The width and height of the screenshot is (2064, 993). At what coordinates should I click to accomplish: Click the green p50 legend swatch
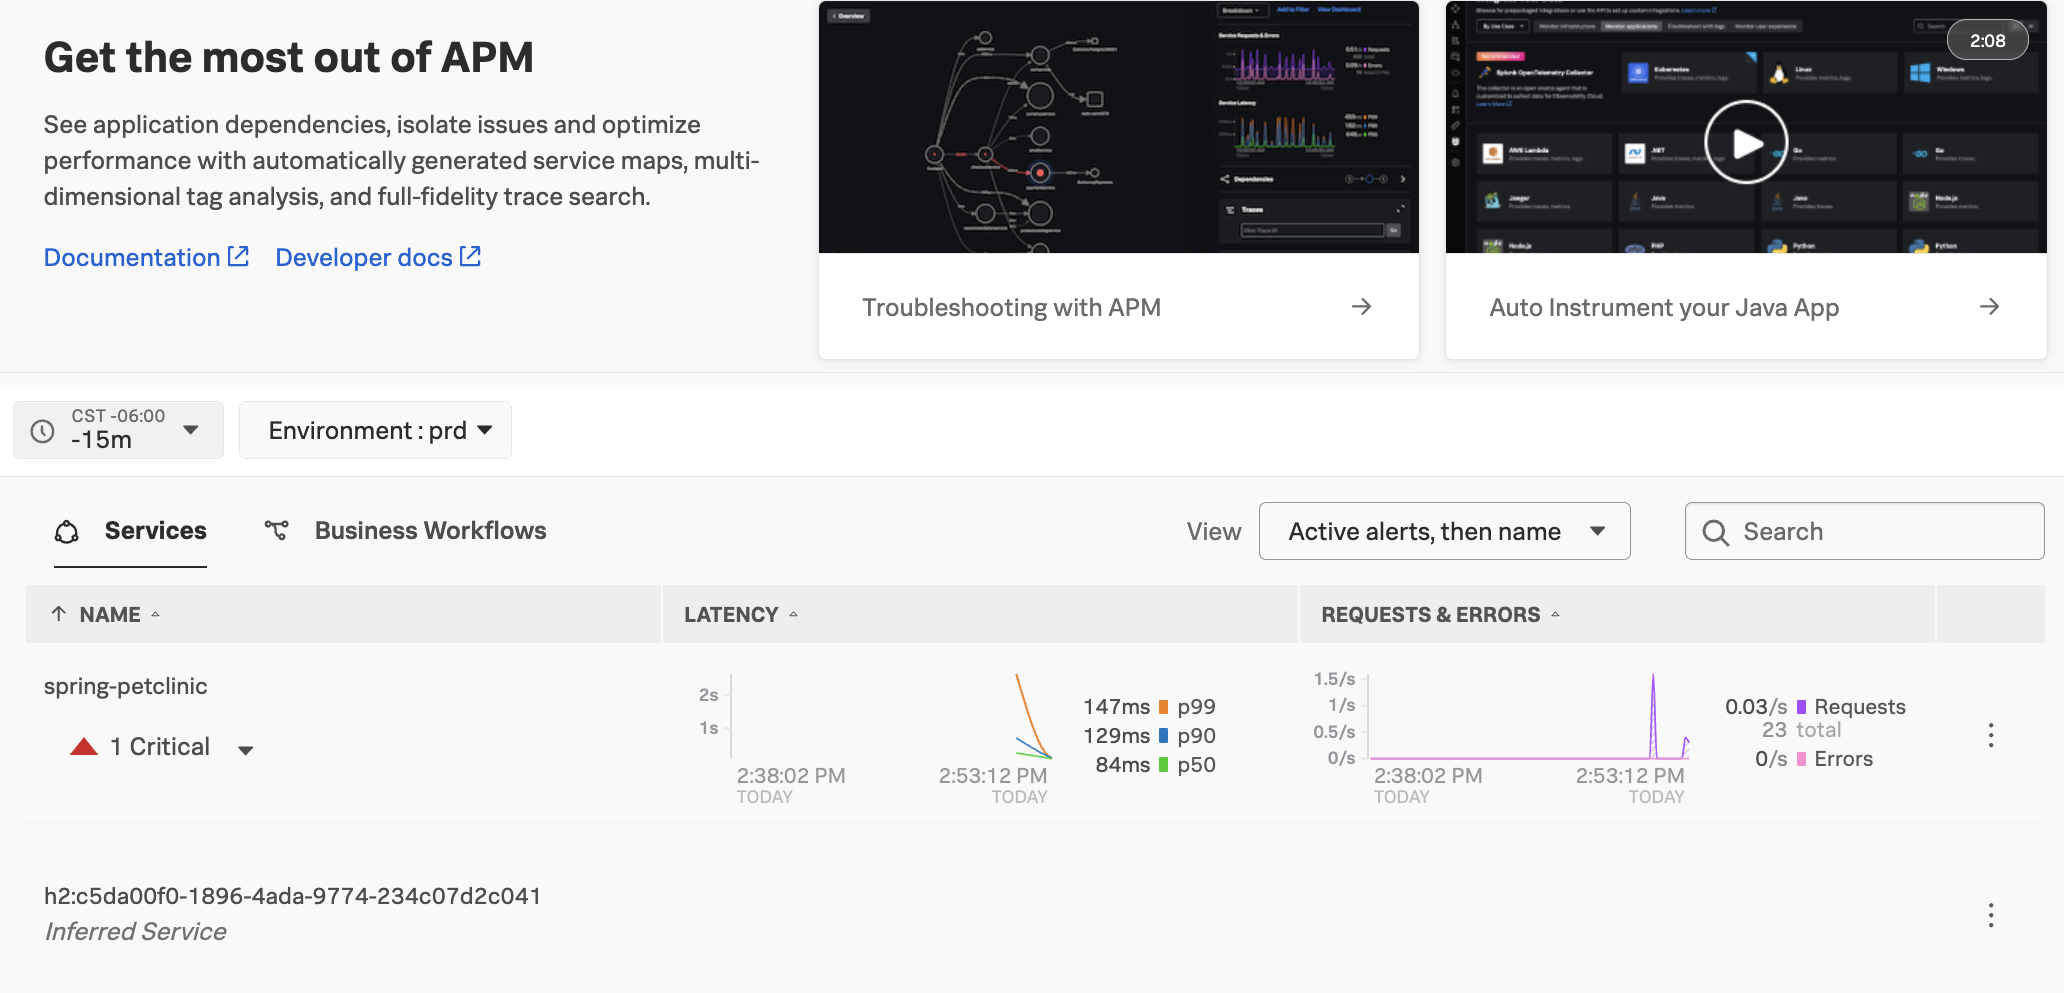(x=1163, y=765)
